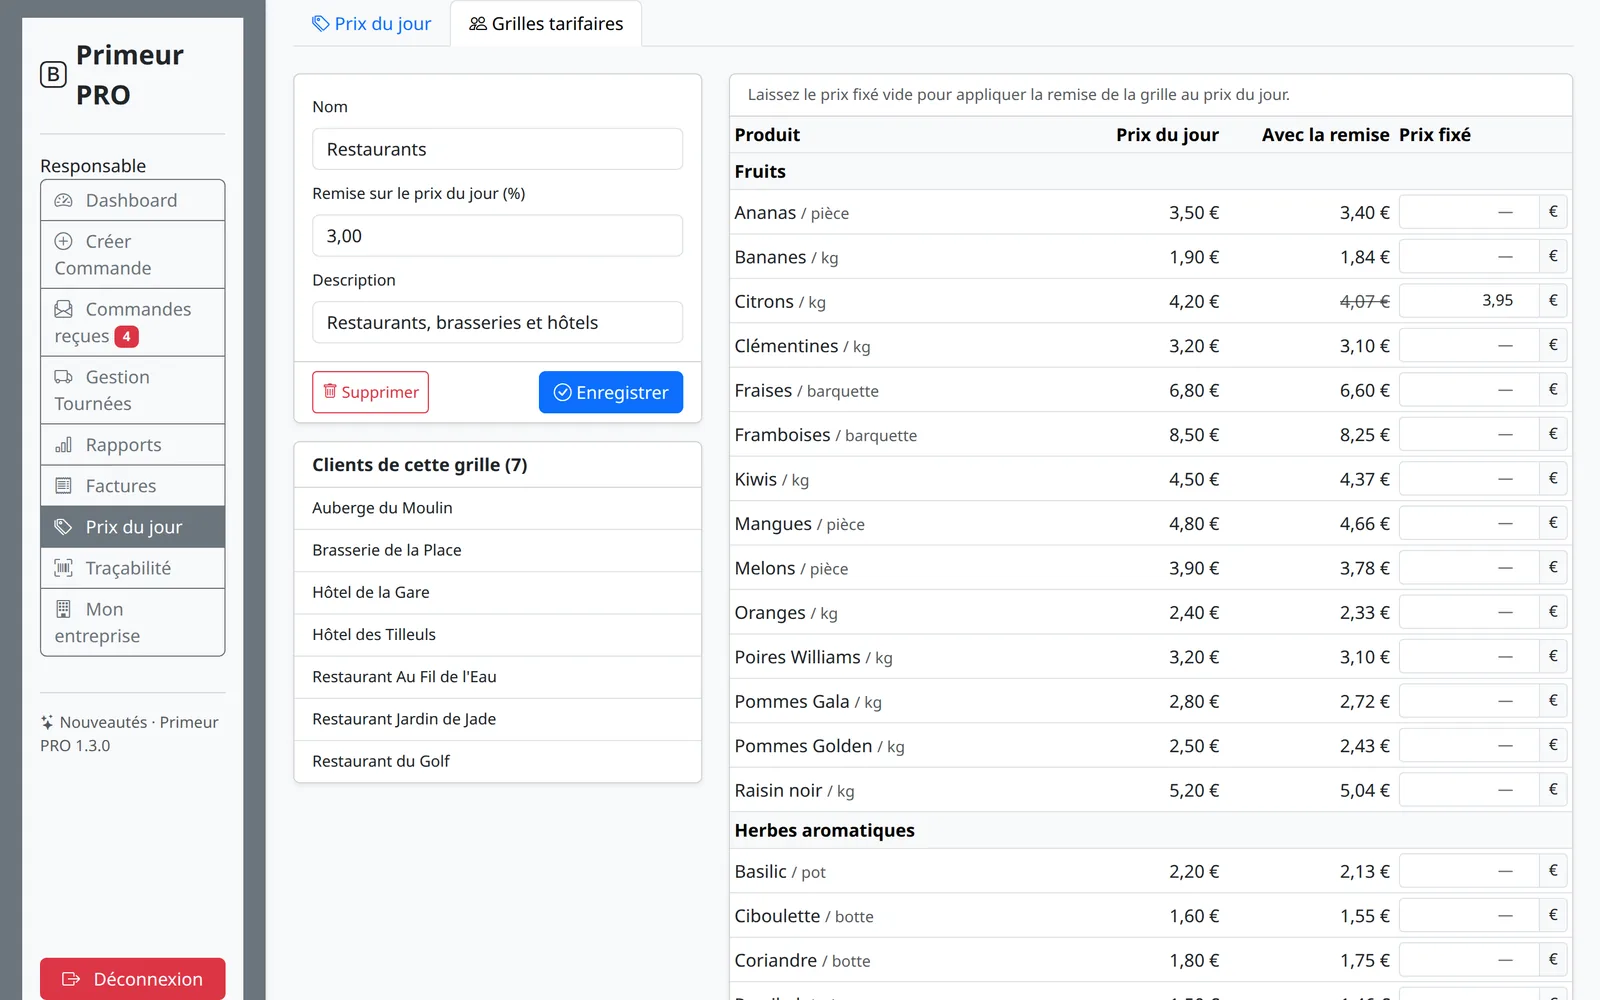
Task: Select client Hôtel des Tilleuls
Action: pyautogui.click(x=497, y=634)
